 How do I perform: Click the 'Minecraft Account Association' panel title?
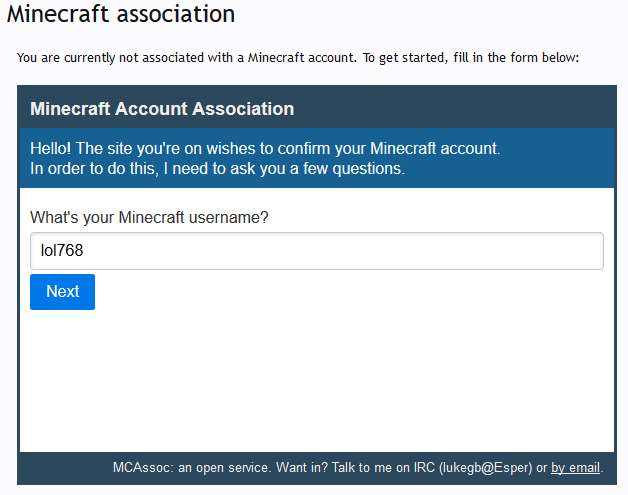pyautogui.click(x=162, y=109)
